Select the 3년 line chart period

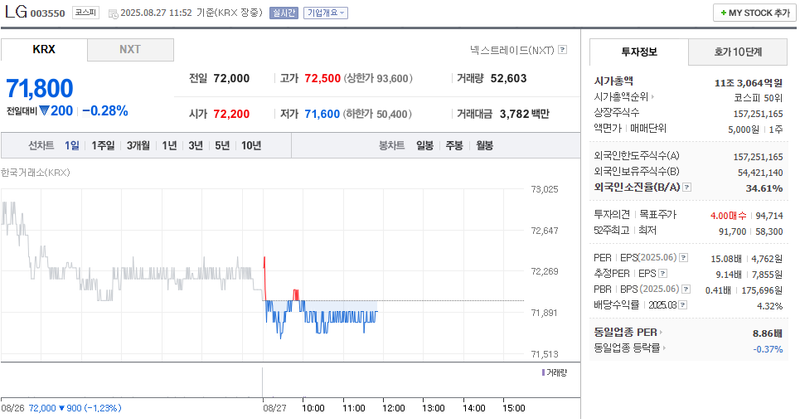point(195,145)
